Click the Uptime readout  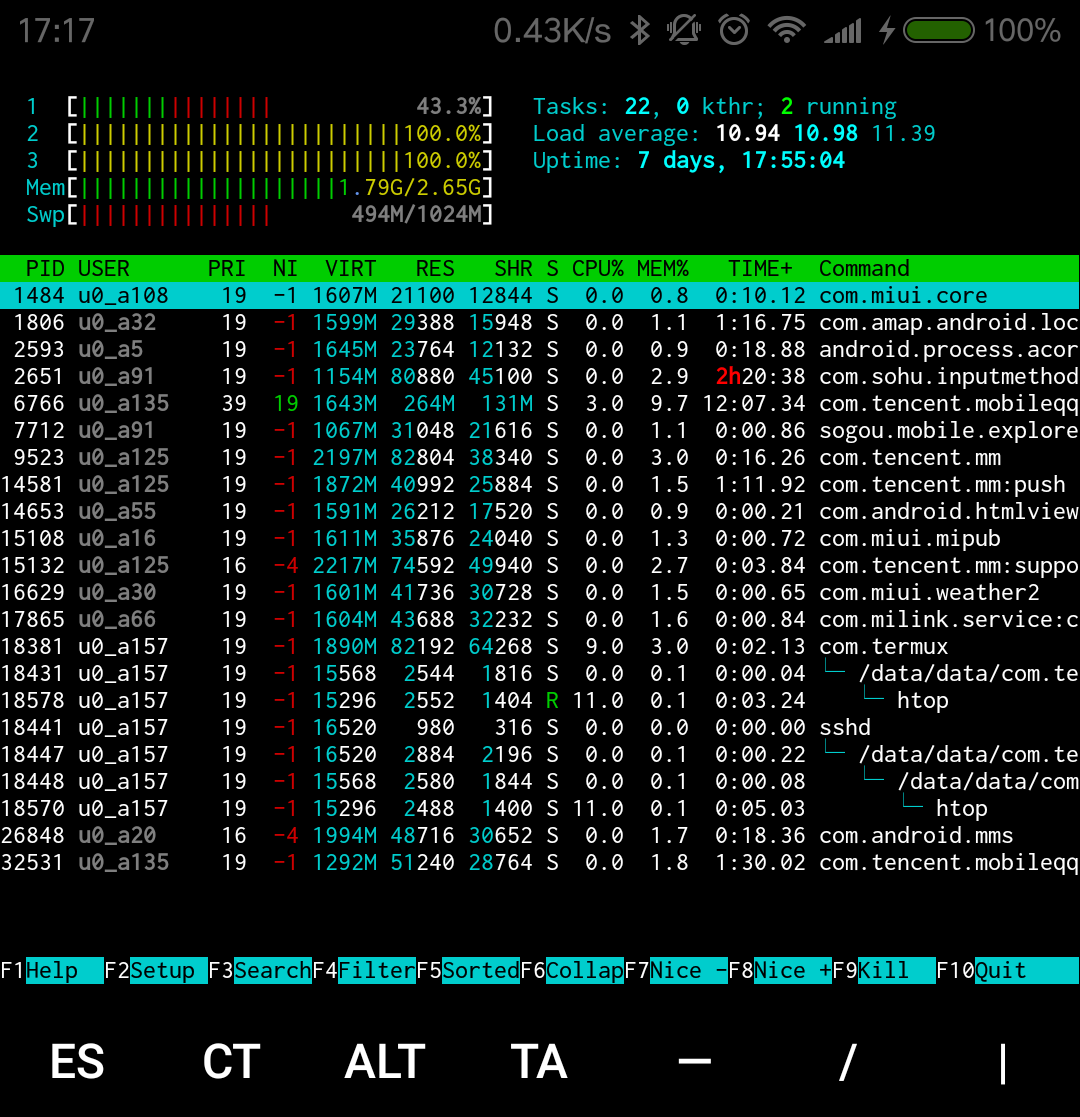click(x=689, y=161)
